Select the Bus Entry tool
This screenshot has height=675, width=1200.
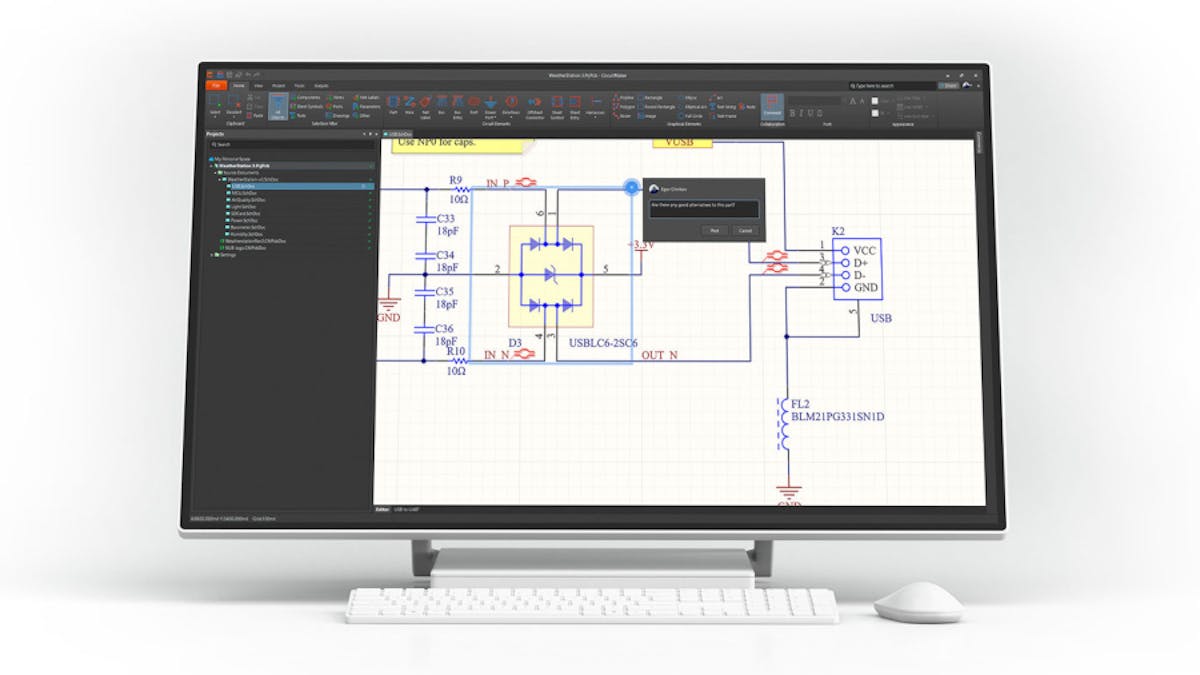pyautogui.click(x=457, y=105)
